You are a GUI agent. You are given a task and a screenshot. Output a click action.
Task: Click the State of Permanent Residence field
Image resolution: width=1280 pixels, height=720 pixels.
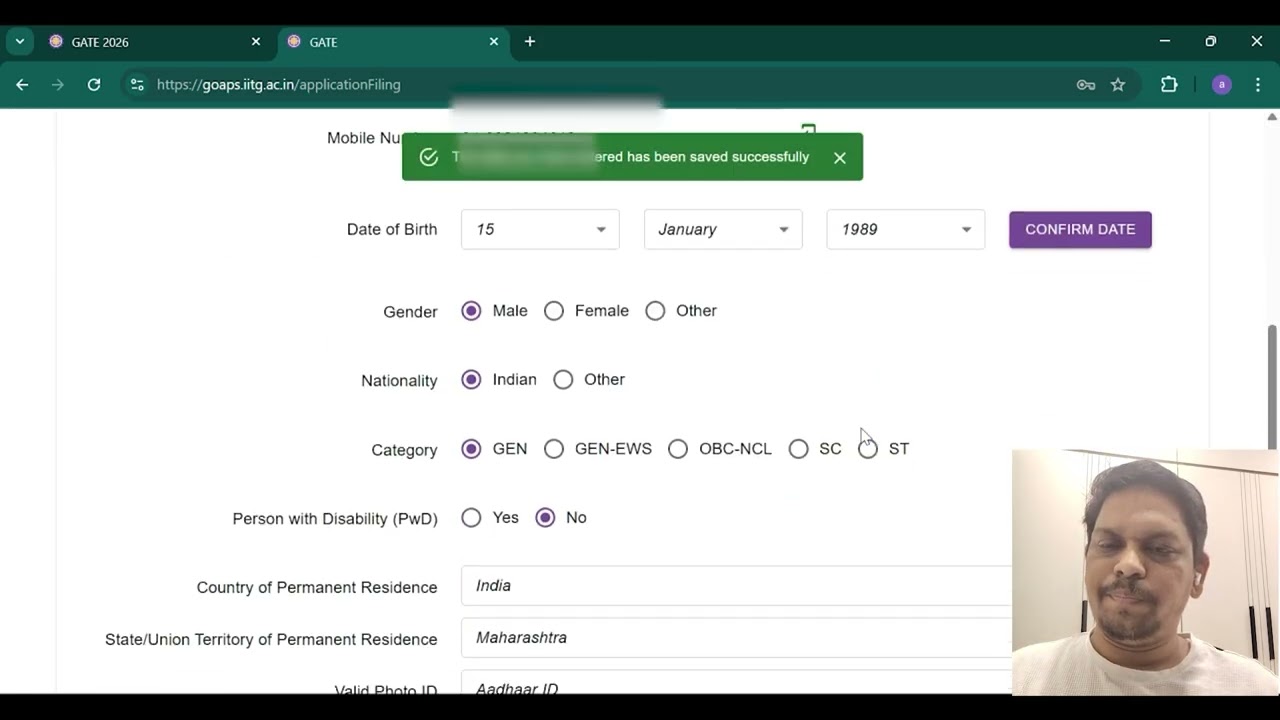pos(736,638)
